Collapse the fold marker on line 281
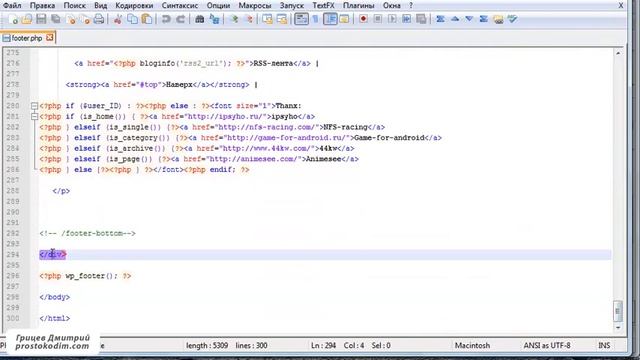This screenshot has width=640, height=360. coord(34,117)
